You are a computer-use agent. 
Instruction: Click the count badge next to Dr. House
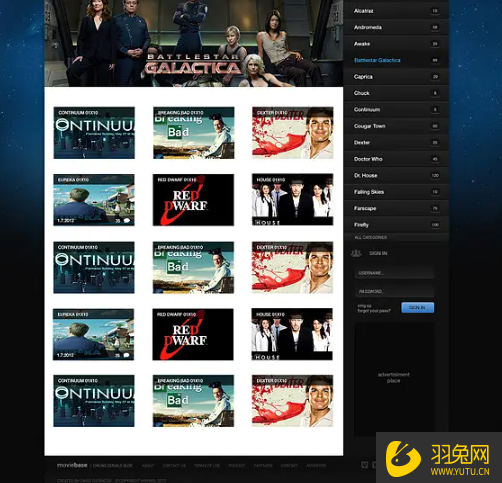(x=435, y=175)
